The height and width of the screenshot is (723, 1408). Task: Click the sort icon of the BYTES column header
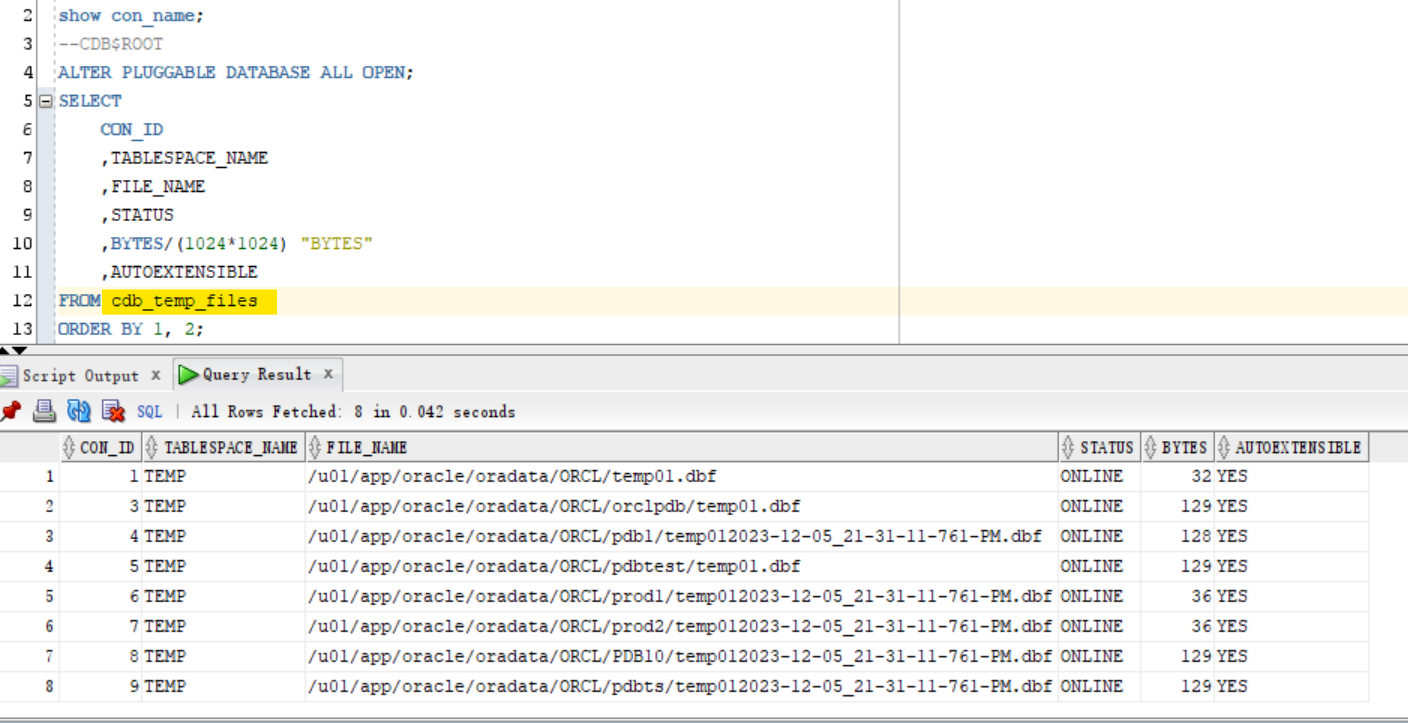pyautogui.click(x=1150, y=447)
